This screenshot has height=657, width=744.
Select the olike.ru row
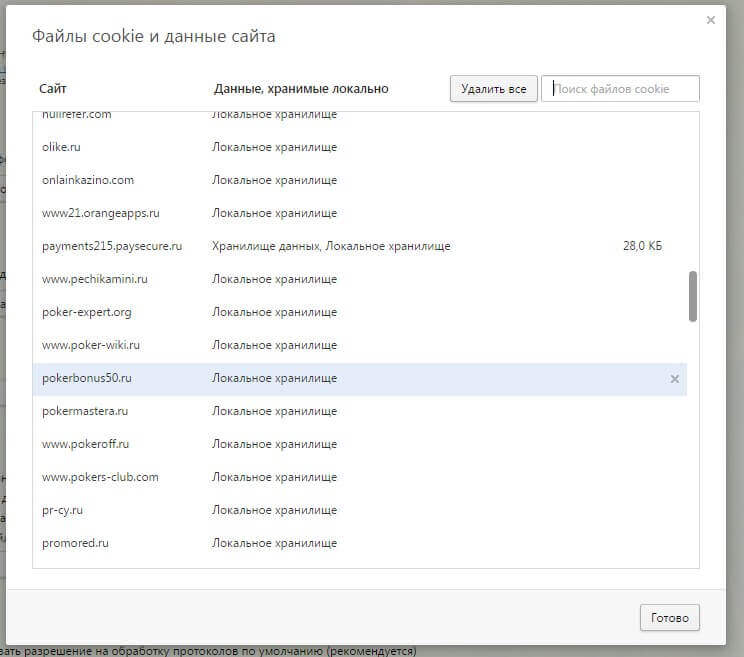click(62, 147)
